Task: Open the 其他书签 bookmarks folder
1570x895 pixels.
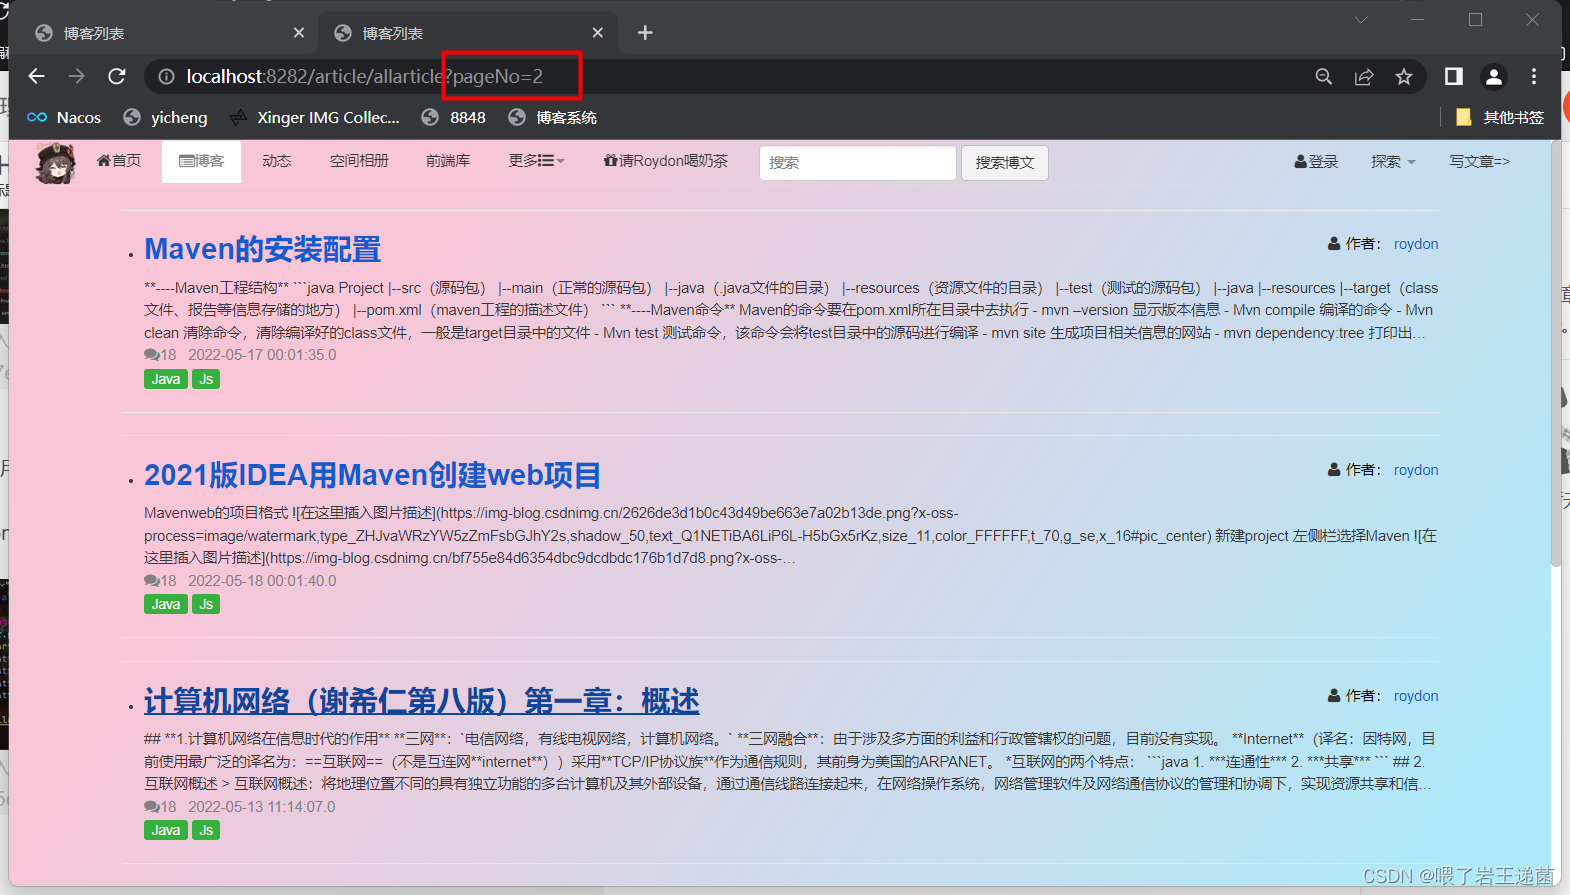Action: 1499,117
